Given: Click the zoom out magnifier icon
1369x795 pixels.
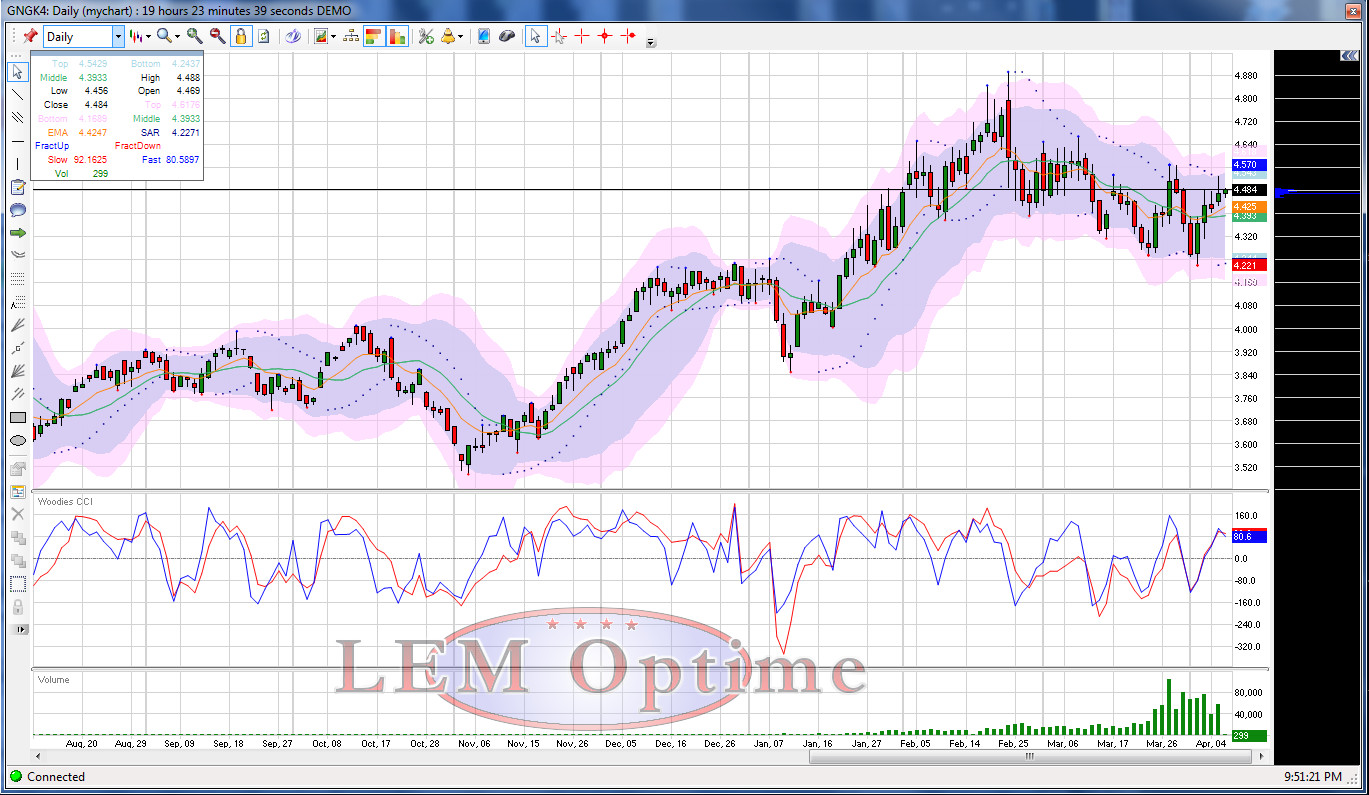Looking at the screenshot, I should tap(217, 36).
